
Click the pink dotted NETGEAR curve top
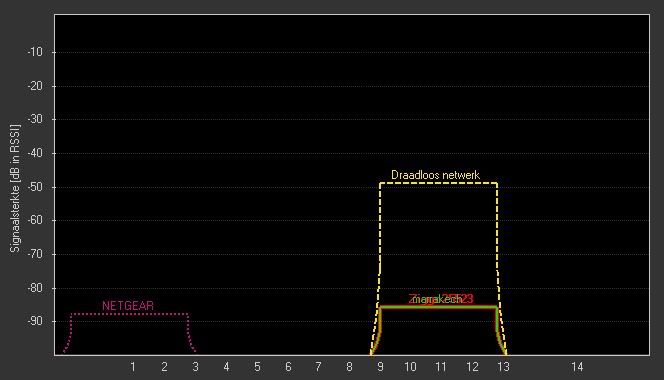tap(130, 314)
